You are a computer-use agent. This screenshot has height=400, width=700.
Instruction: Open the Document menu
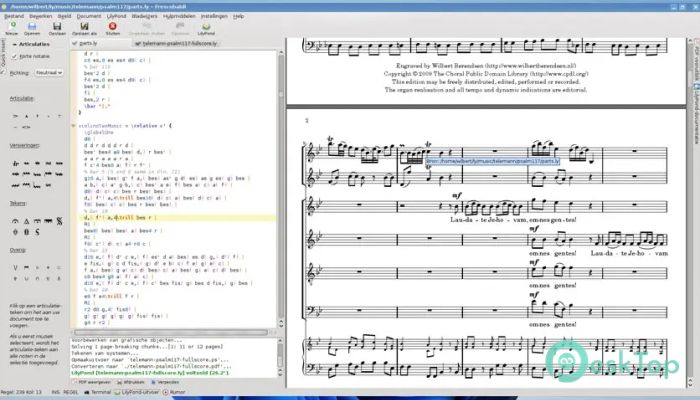(89, 16)
